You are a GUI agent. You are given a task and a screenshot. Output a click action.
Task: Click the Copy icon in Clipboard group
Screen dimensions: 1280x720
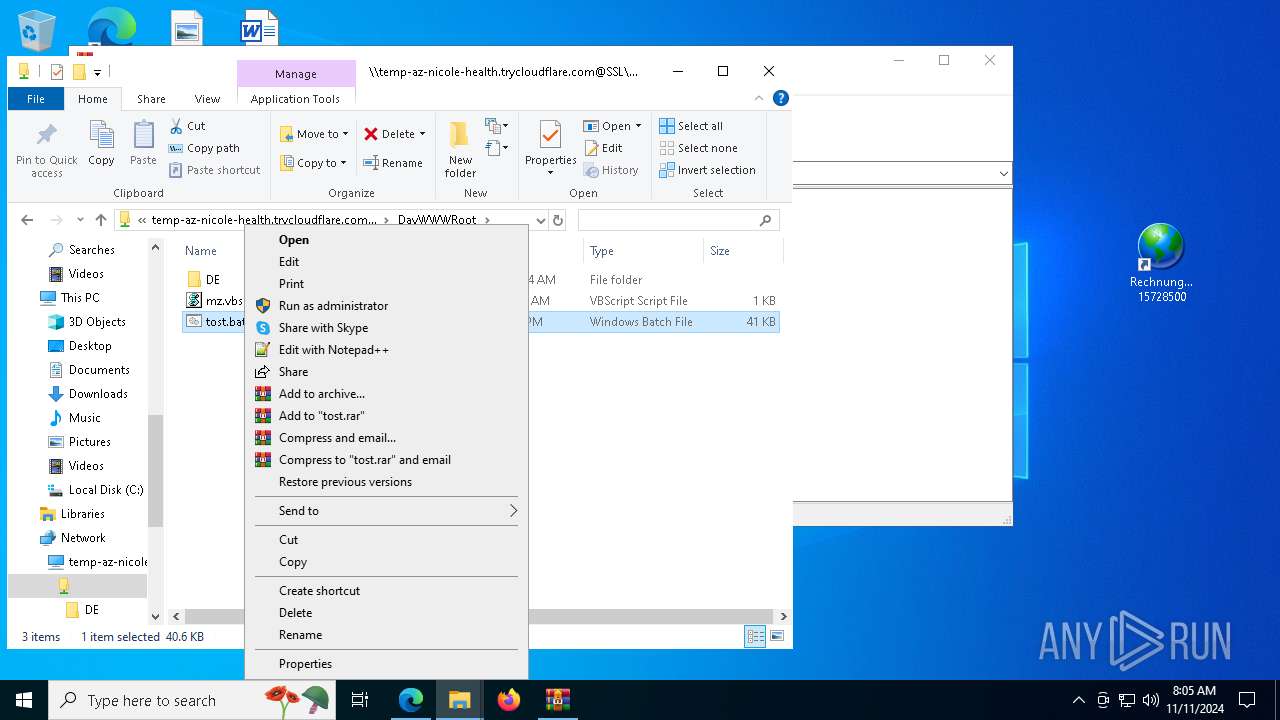(101, 143)
